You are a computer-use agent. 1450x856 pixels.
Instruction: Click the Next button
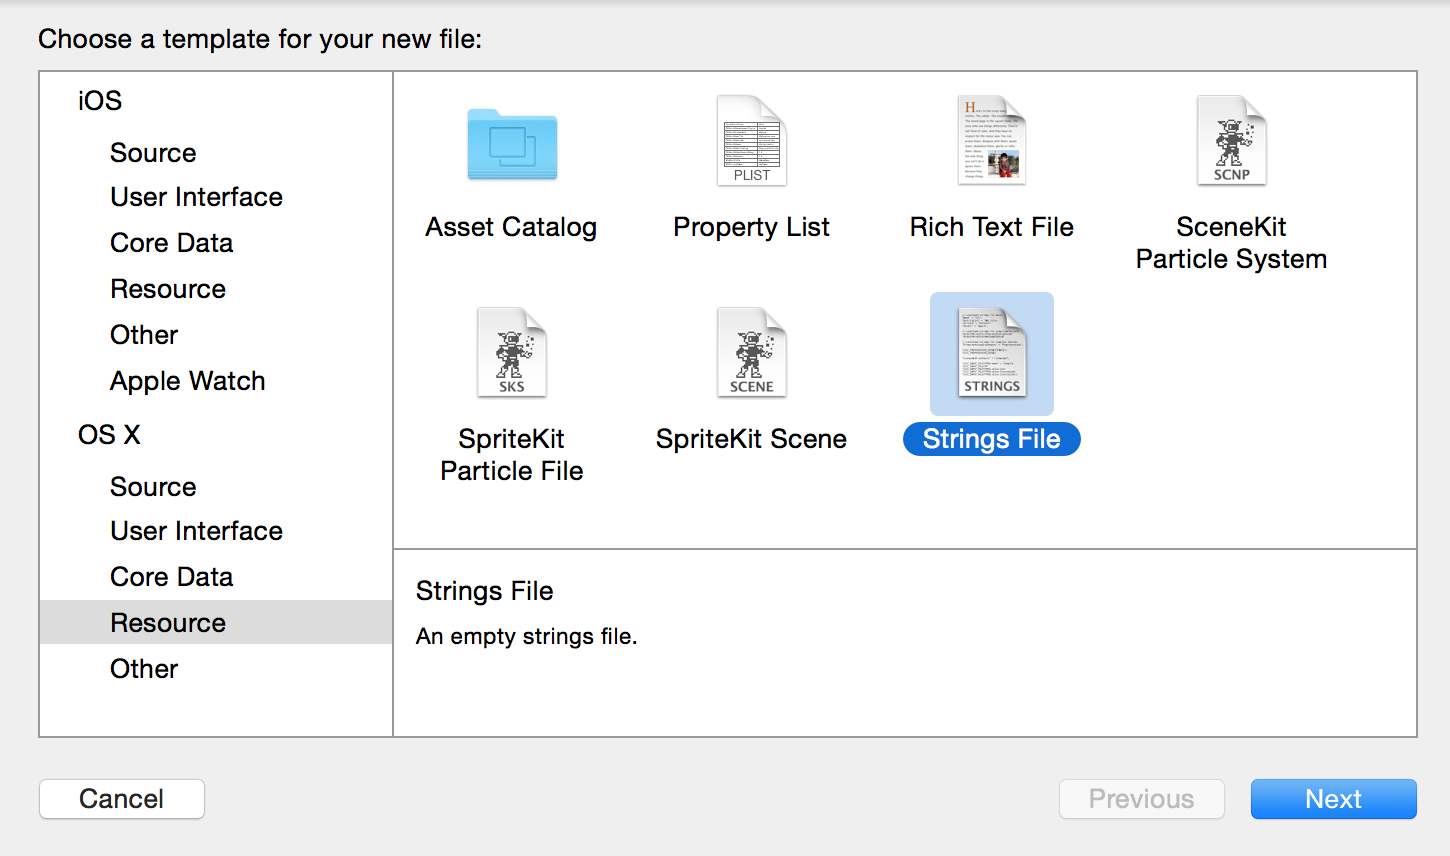pyautogui.click(x=1333, y=799)
